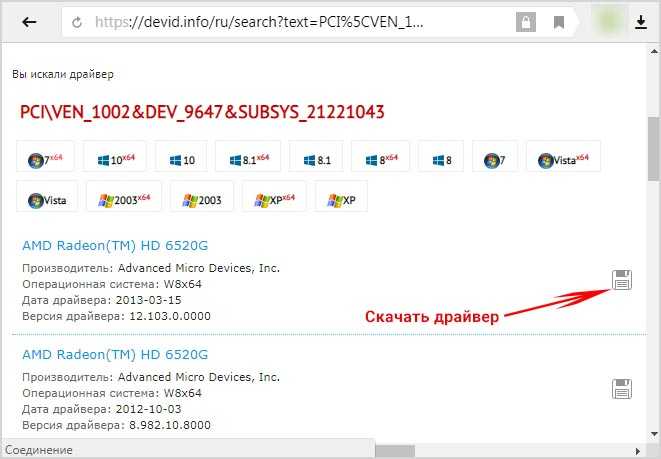Click the 'Соединение' status bar text
661x459 pixels.
pyautogui.click(x=39, y=450)
